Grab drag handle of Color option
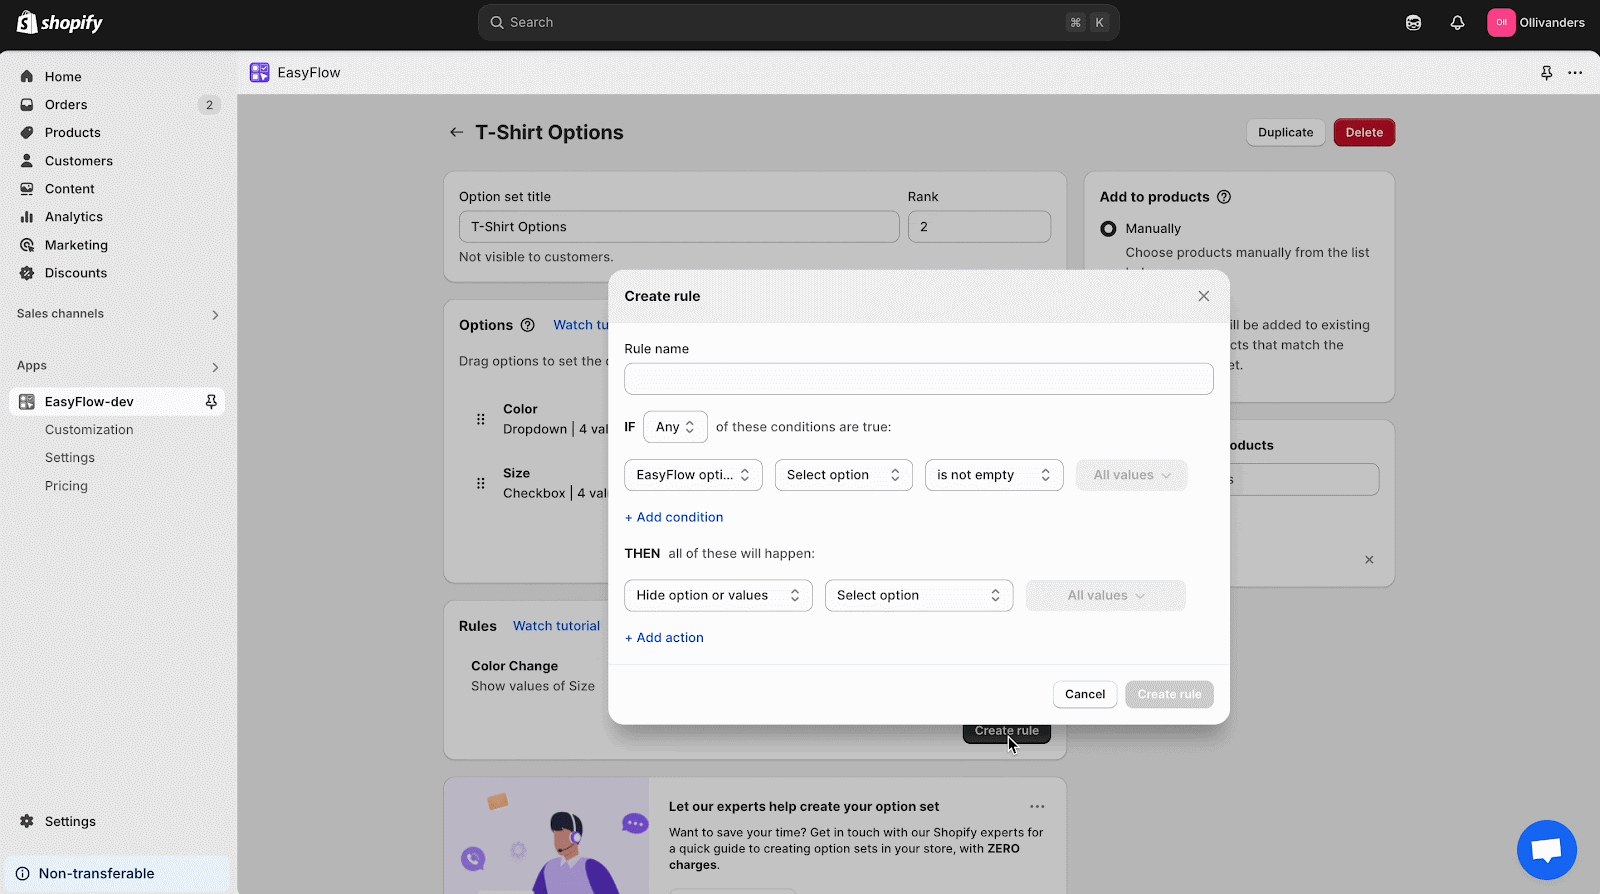The height and width of the screenshot is (894, 1600). point(480,419)
